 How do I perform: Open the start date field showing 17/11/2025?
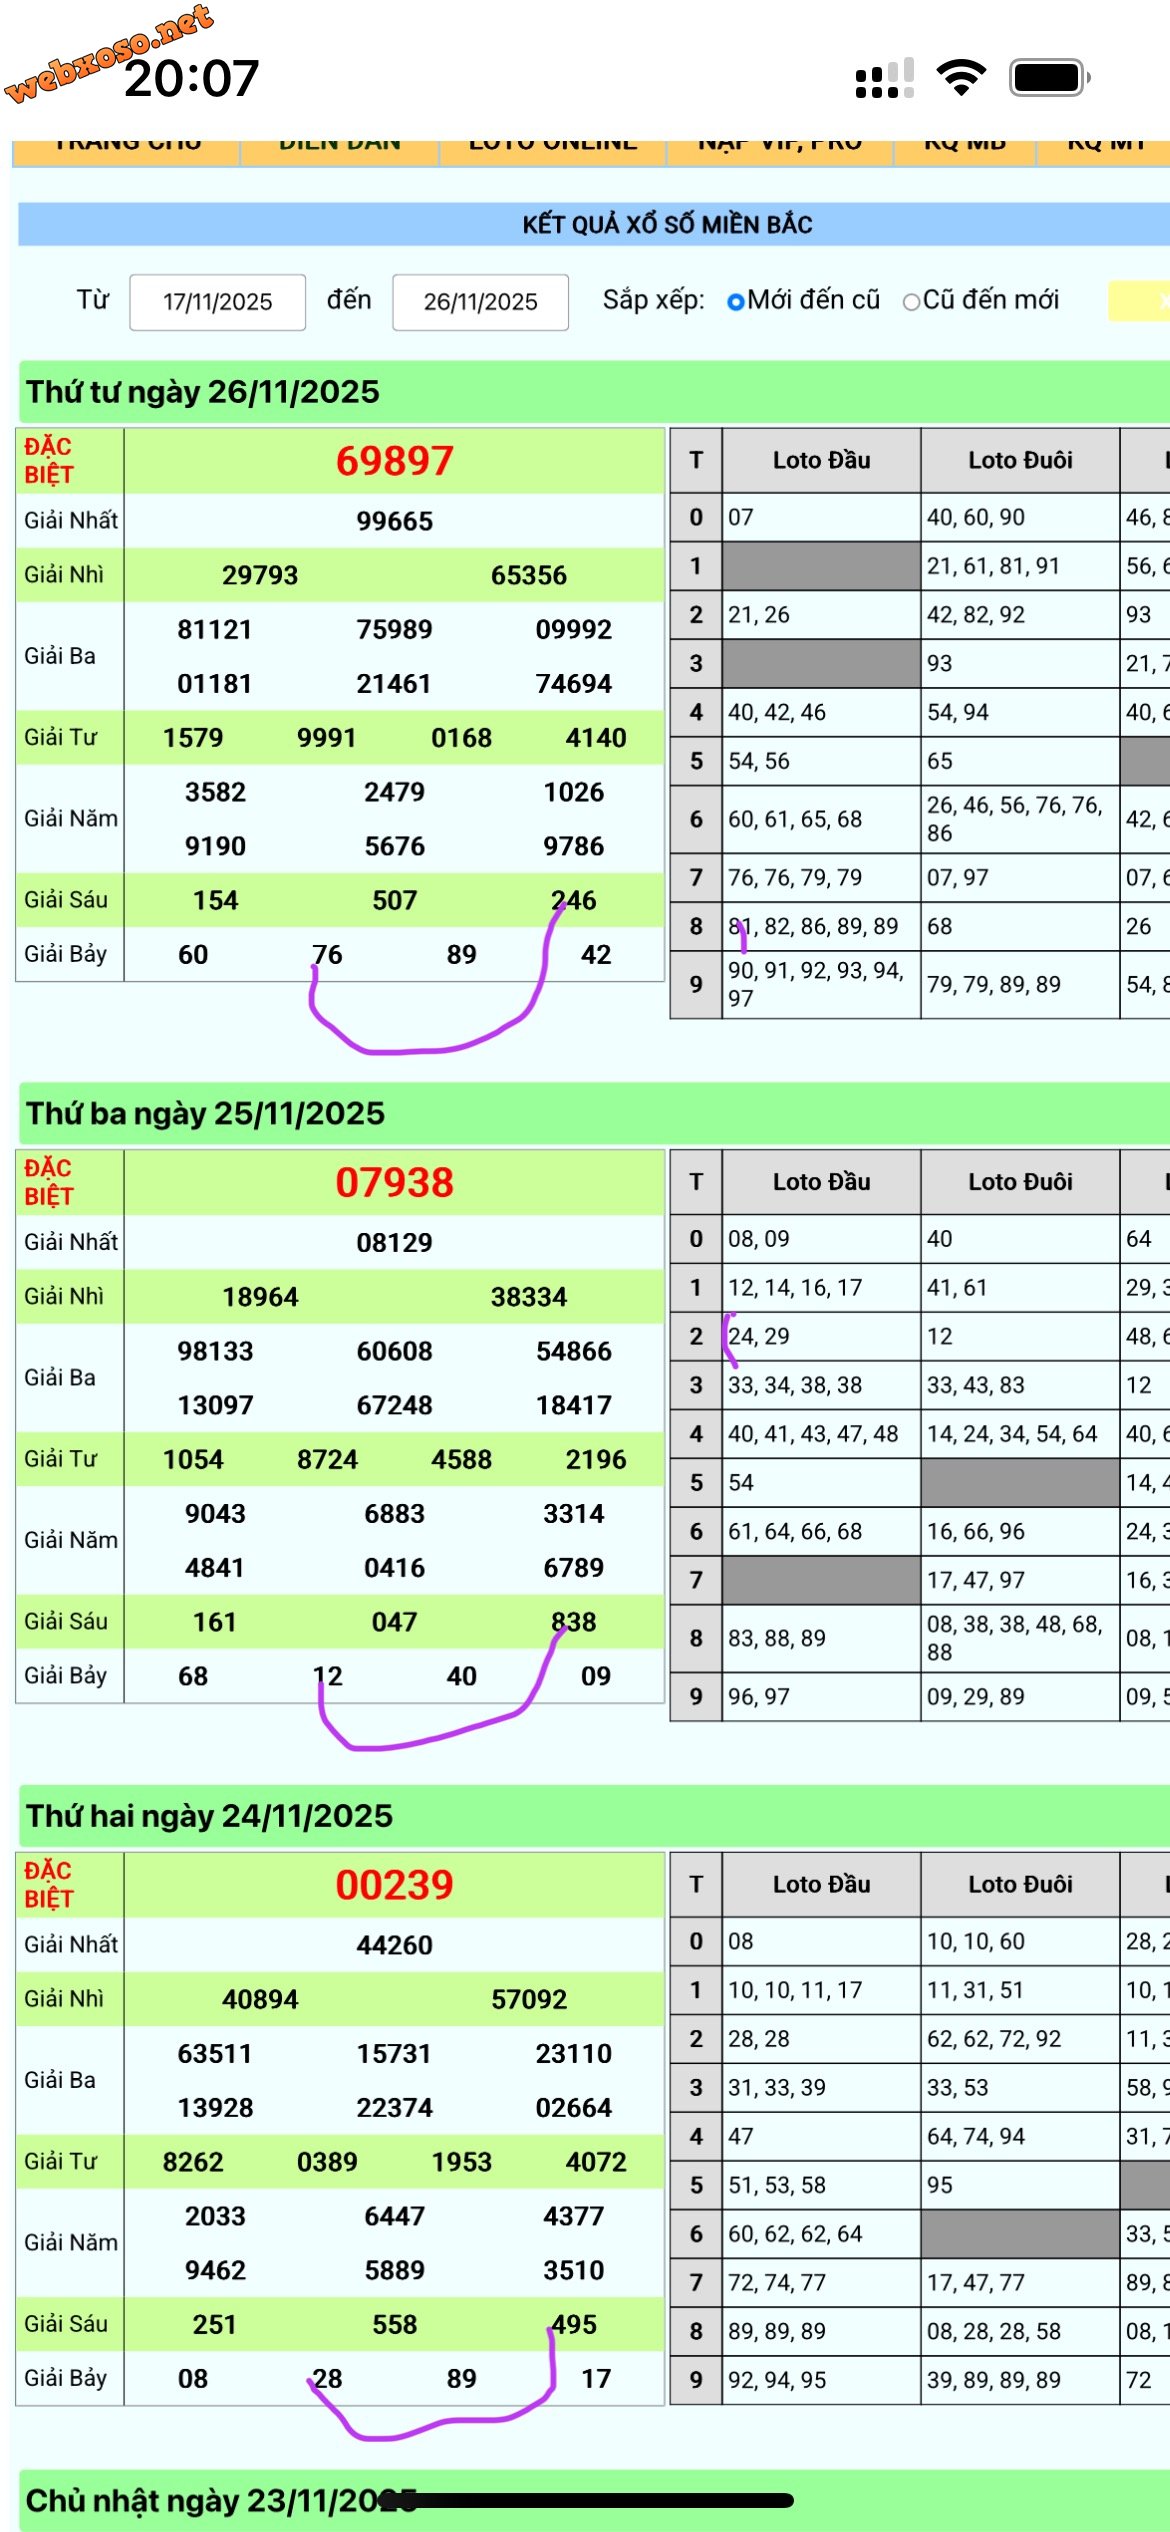[217, 301]
